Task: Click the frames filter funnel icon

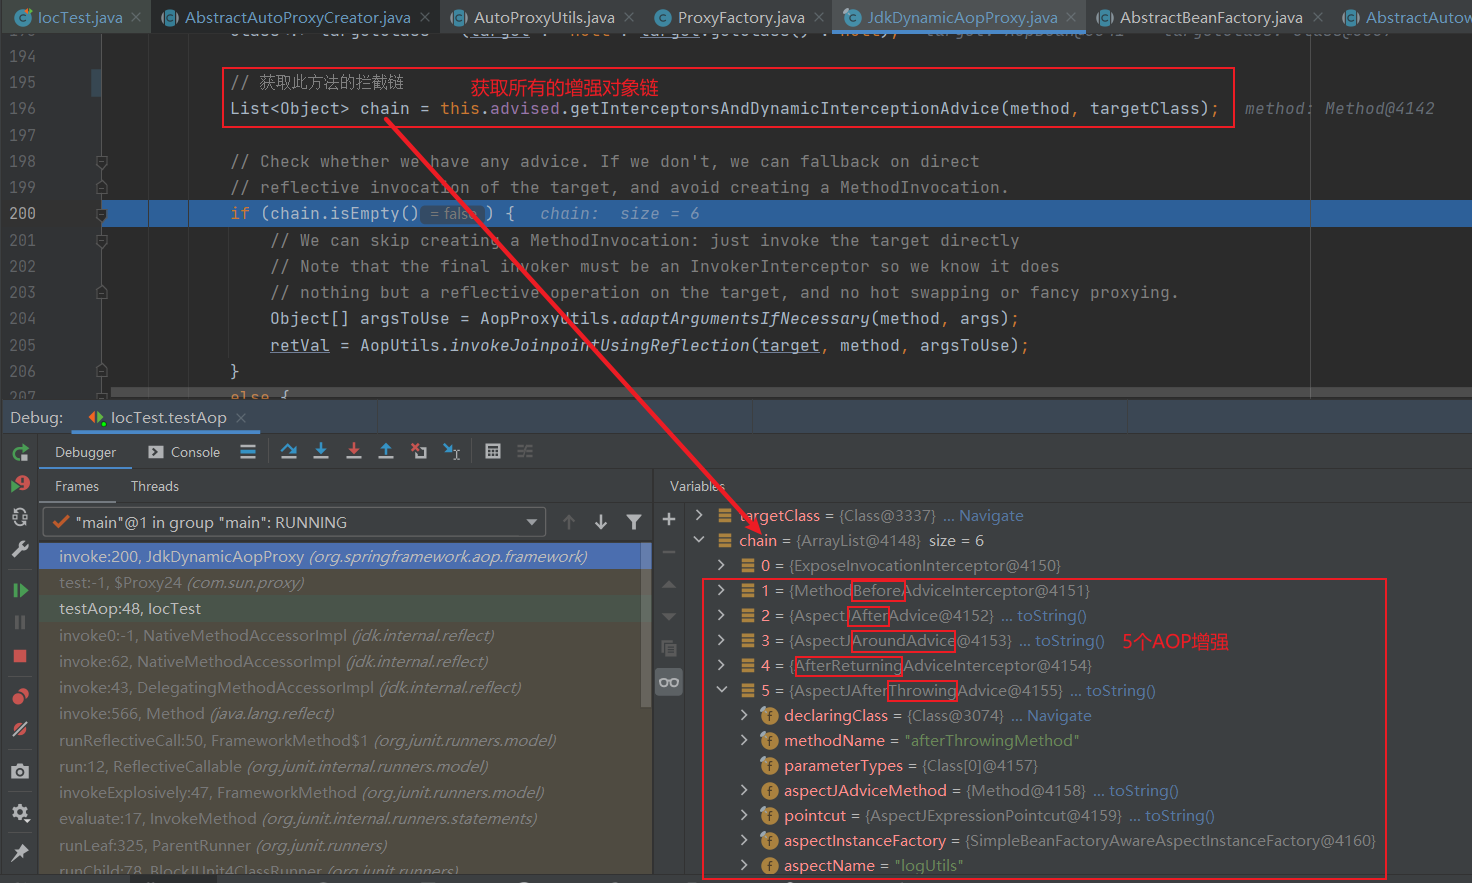Action: pyautogui.click(x=634, y=522)
